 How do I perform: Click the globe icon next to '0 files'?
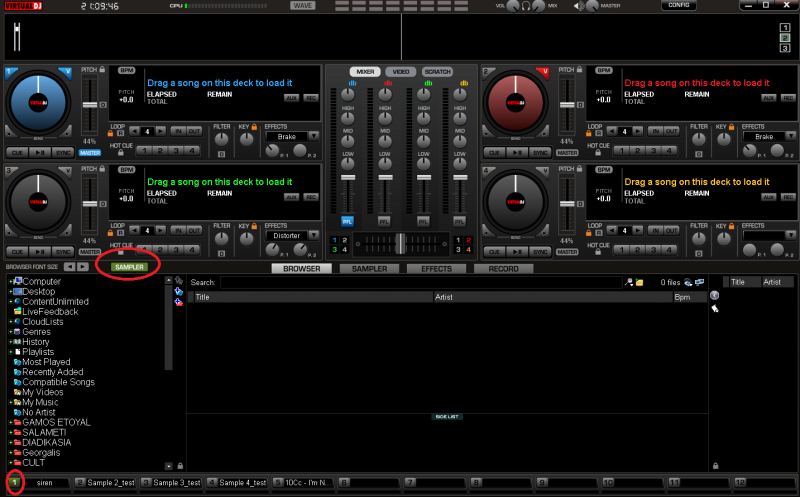[688, 282]
